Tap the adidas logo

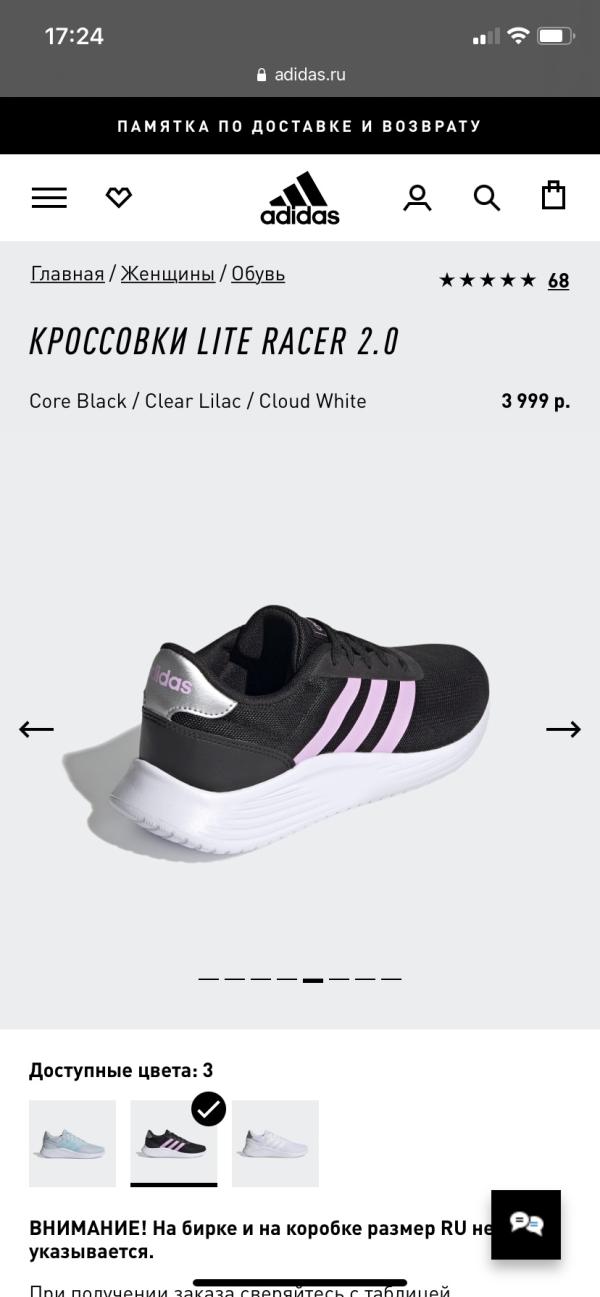tap(300, 198)
